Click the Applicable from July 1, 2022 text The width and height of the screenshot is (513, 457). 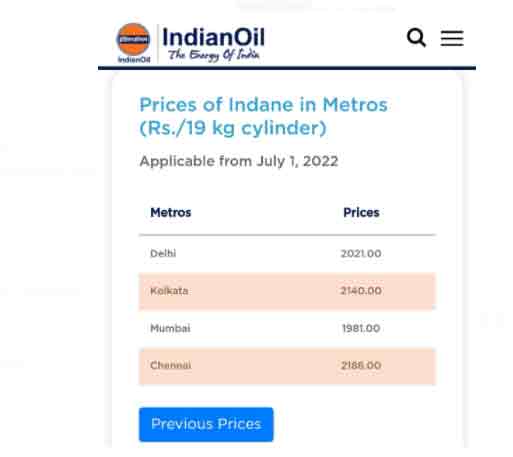click(239, 161)
